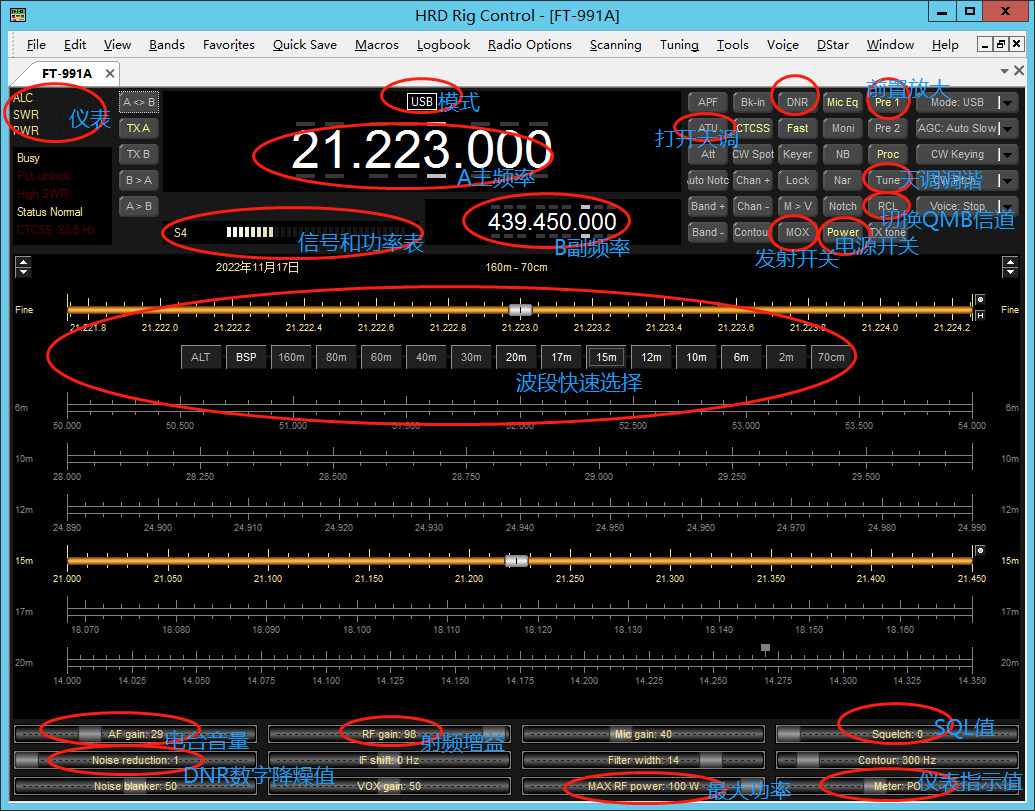The width and height of the screenshot is (1035, 811).
Task: Select the 70cm band button
Action: coord(831,357)
